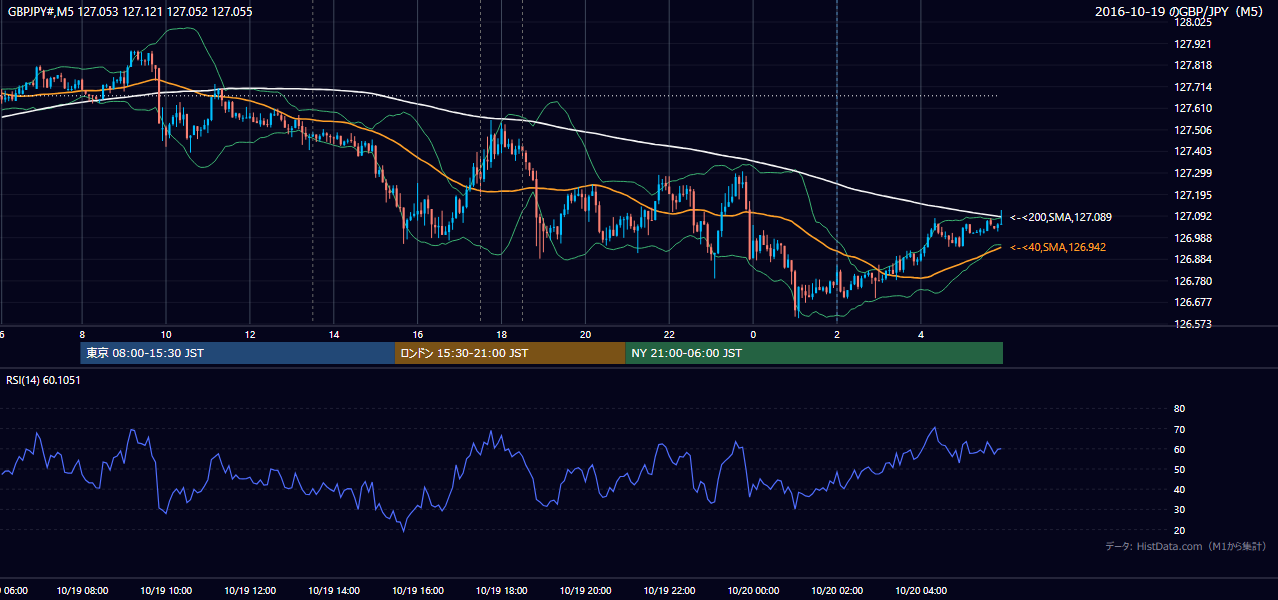Click the 126.677 price axis value
1278x600 pixels.
pyautogui.click(x=1193, y=302)
